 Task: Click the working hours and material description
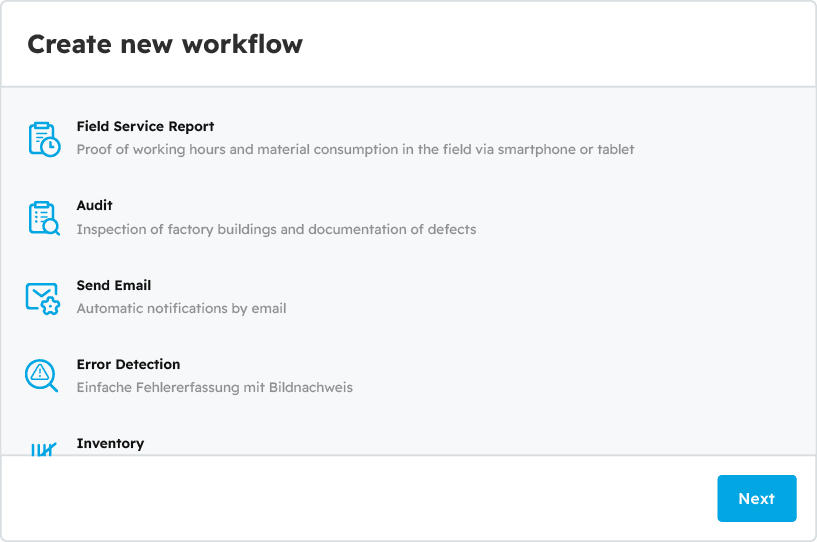click(x=355, y=149)
